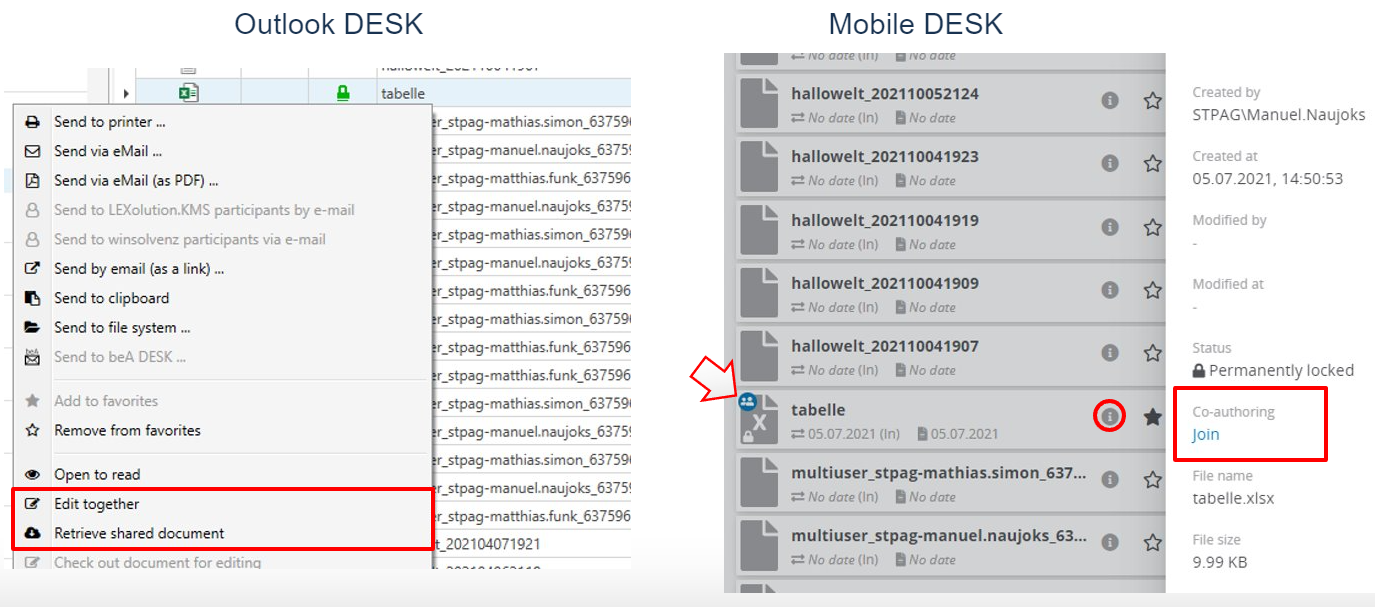The height and width of the screenshot is (607, 1375).
Task: Open info for hallowelt_202110041923
Action: 1109,163
